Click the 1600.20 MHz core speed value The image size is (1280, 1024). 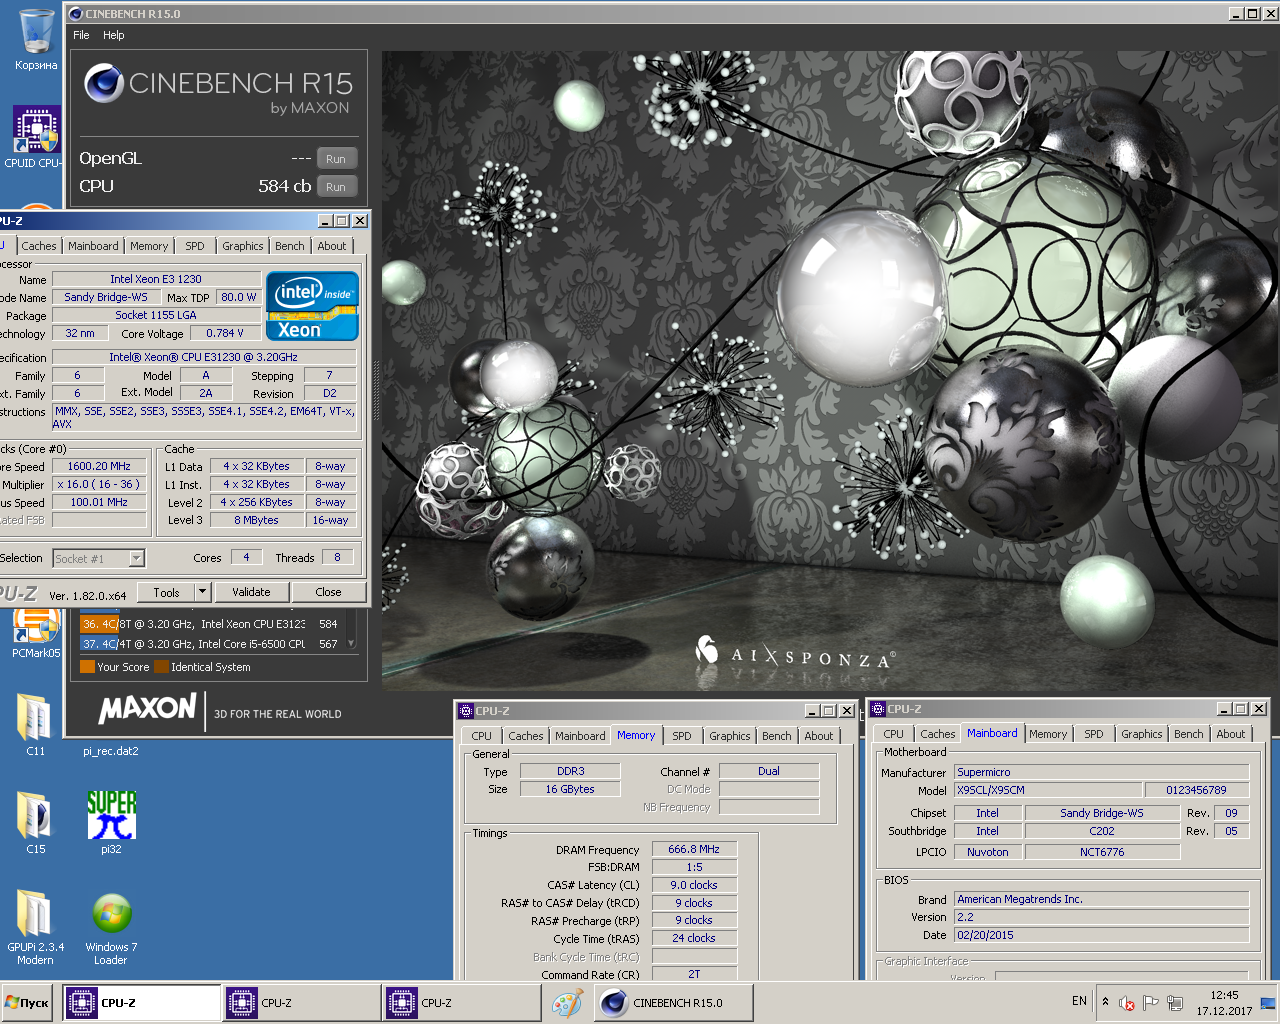[99, 466]
